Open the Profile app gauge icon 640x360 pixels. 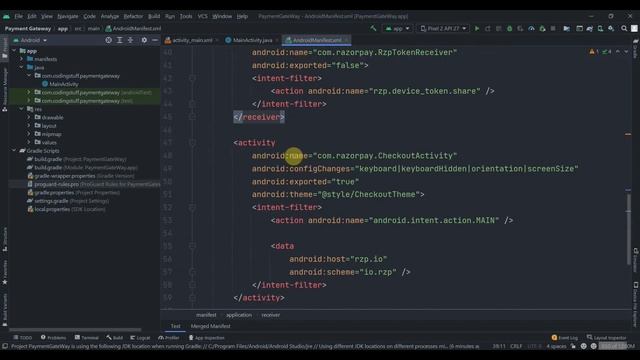point(531,29)
